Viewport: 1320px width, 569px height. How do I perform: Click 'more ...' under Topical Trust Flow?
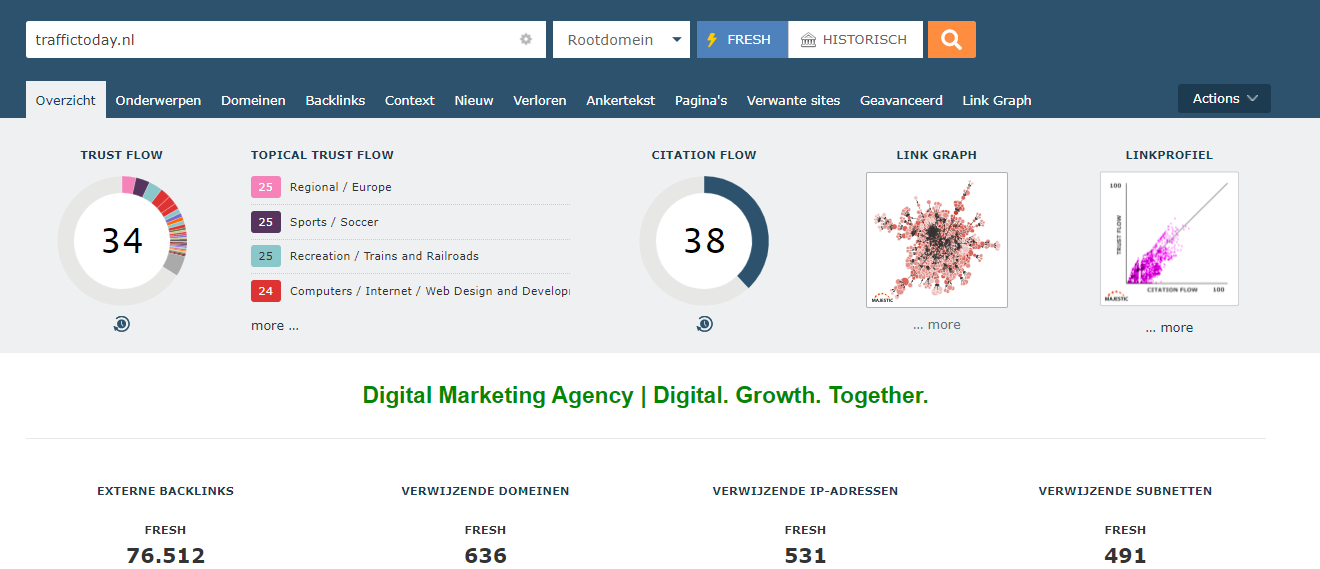point(275,325)
